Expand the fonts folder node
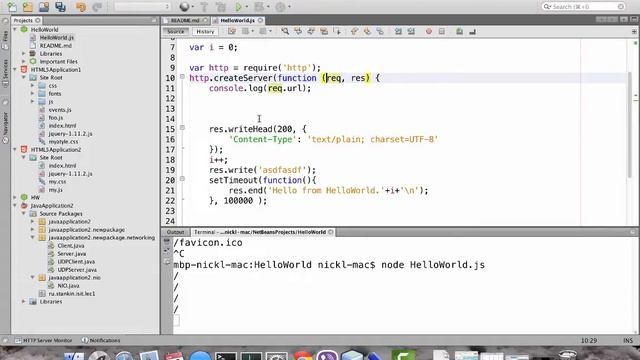 click(x=33, y=93)
